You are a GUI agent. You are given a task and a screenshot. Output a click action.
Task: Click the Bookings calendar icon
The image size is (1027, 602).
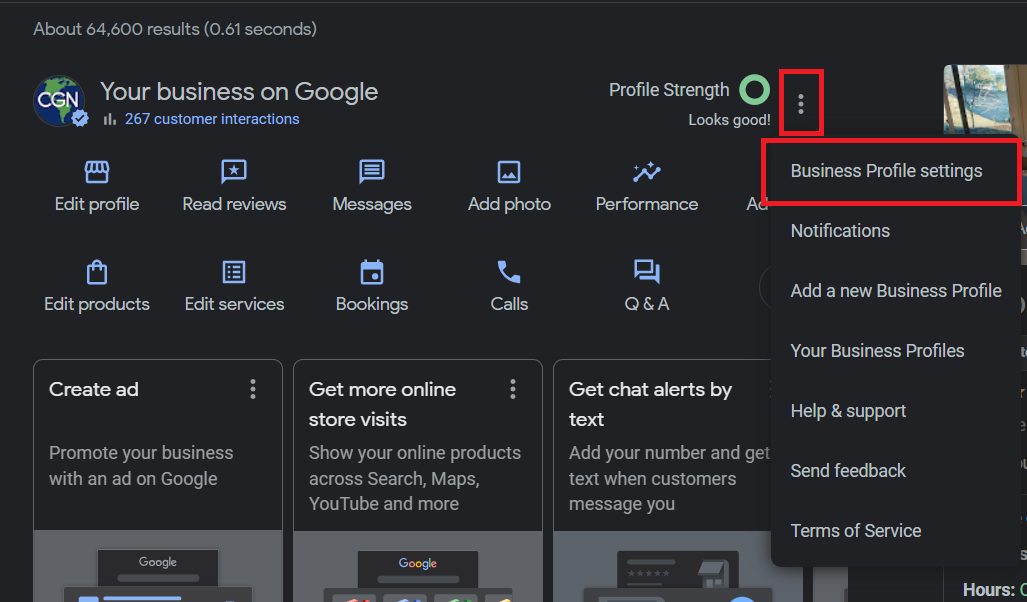[x=372, y=272]
